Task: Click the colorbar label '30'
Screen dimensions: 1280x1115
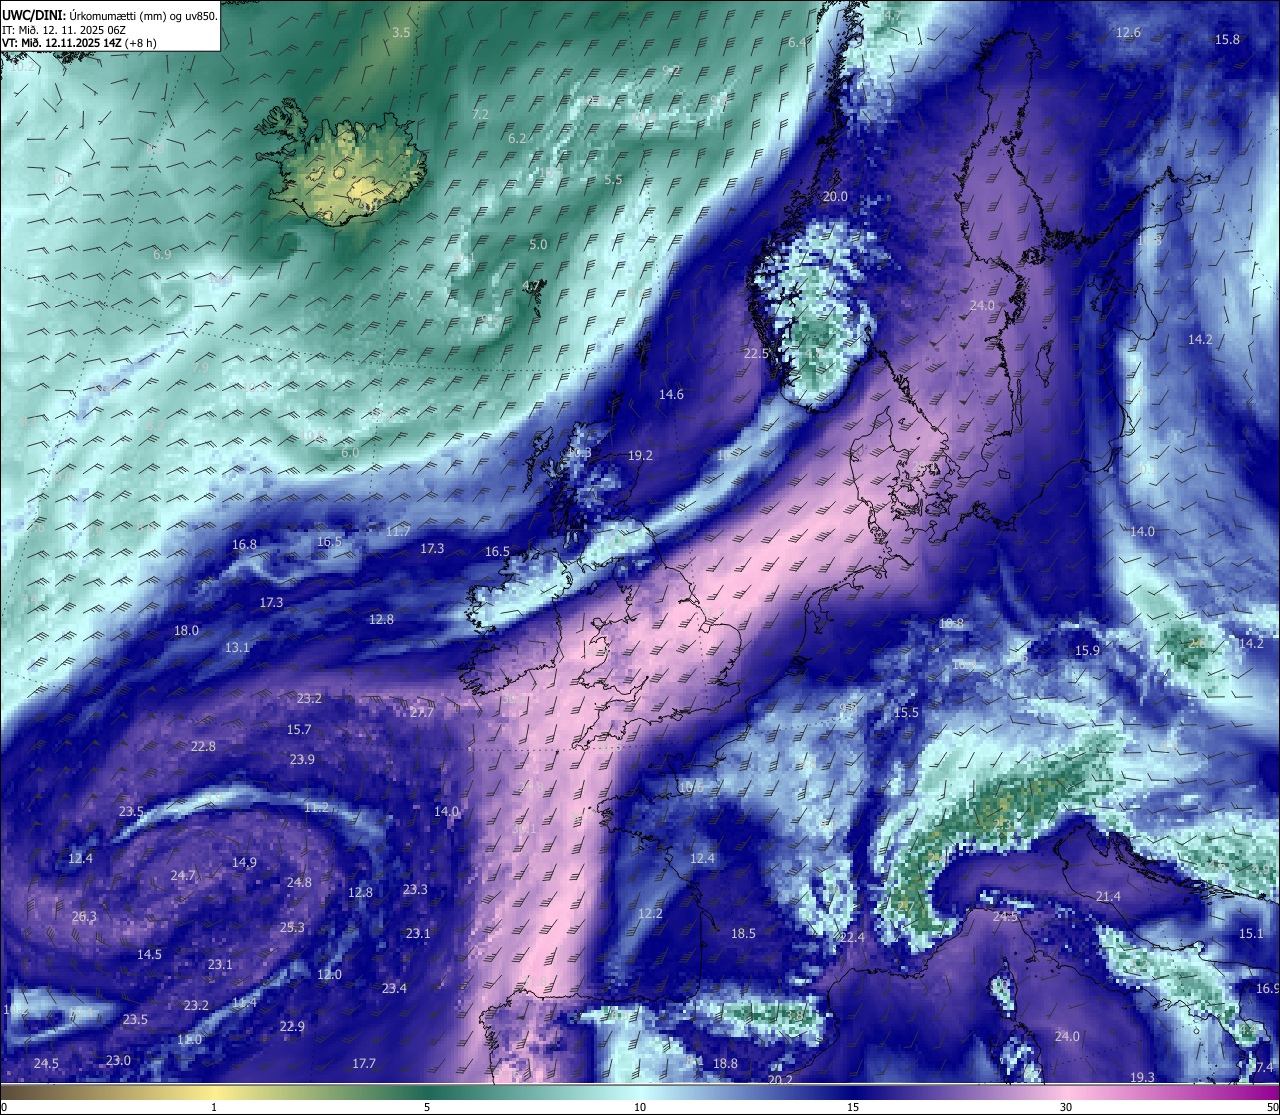Action: click(1067, 1107)
